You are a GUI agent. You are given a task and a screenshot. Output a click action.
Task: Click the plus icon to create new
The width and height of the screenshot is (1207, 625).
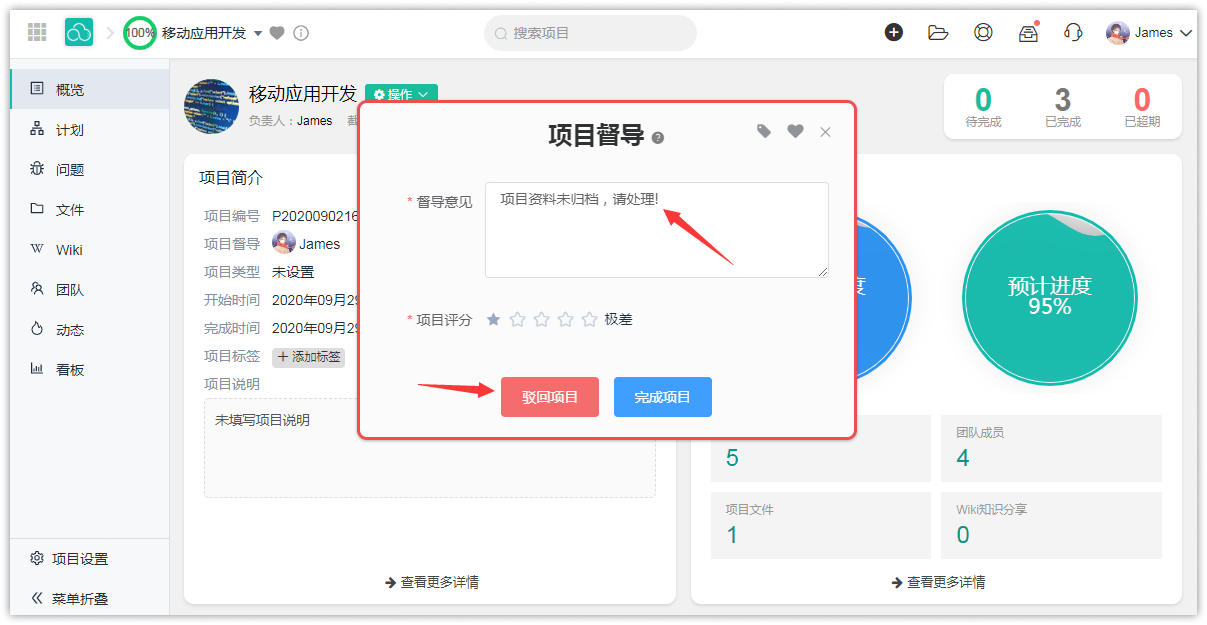tap(894, 32)
